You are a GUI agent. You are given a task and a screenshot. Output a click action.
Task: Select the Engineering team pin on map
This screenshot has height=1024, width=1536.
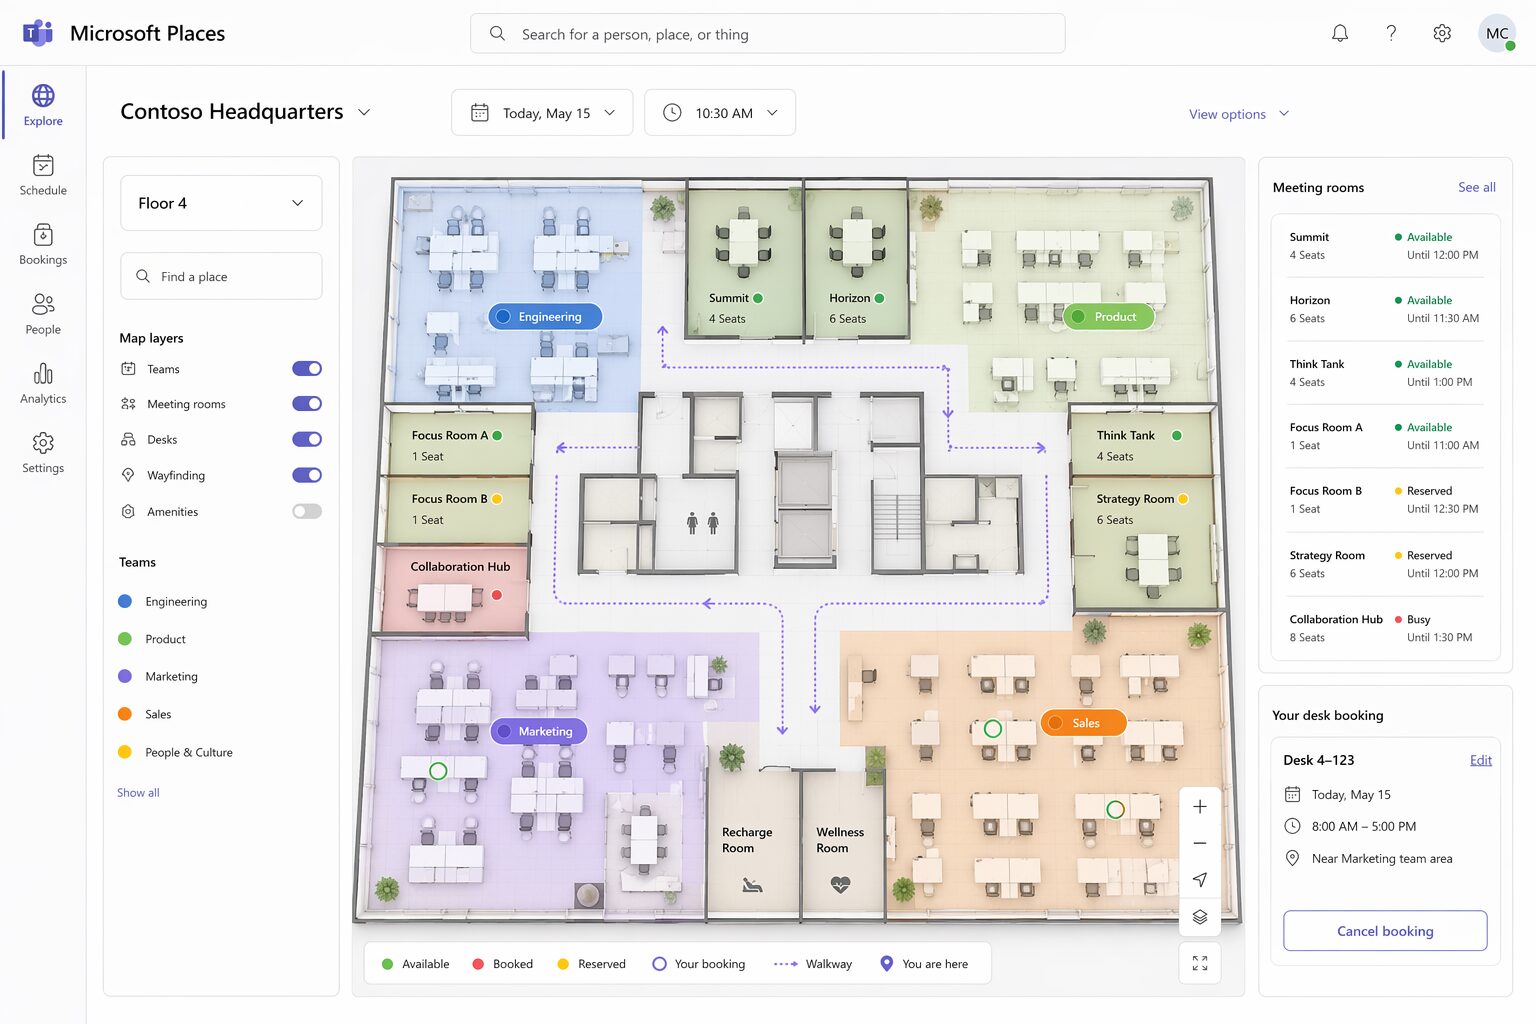point(545,317)
